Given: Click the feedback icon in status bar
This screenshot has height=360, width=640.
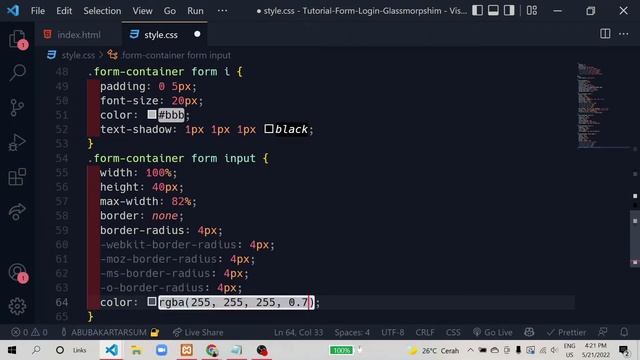Looking at the screenshot, I should pos(602,332).
